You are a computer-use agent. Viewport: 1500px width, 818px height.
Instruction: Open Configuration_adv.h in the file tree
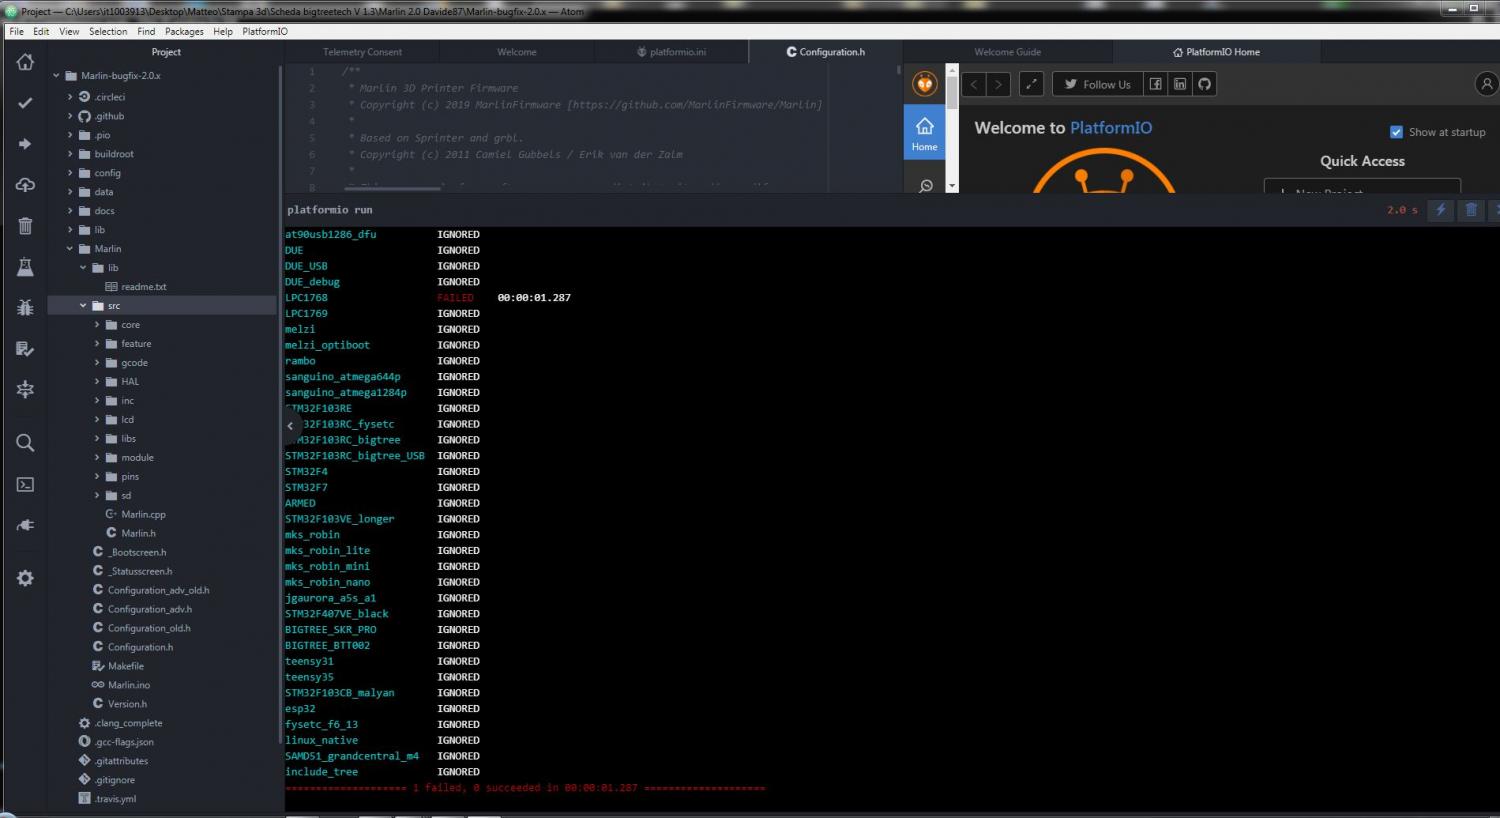pyautogui.click(x=150, y=609)
